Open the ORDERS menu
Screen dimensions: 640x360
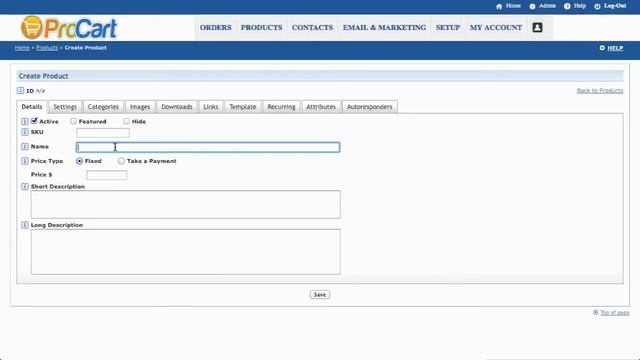point(216,28)
